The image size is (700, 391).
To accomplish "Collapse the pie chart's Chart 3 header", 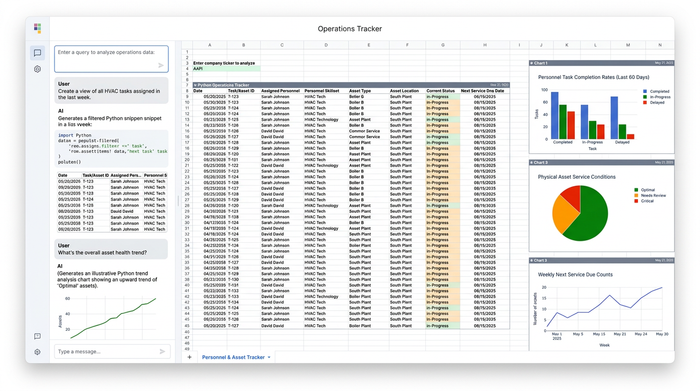I will [532, 162].
